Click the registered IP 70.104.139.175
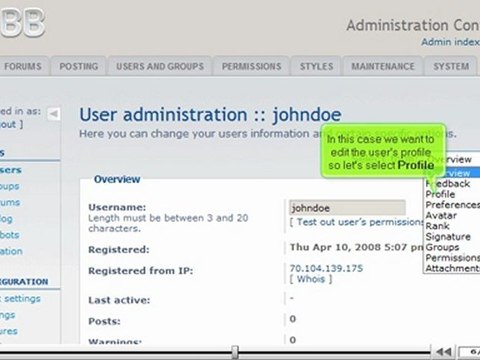This screenshot has width=480, height=360. click(x=326, y=268)
